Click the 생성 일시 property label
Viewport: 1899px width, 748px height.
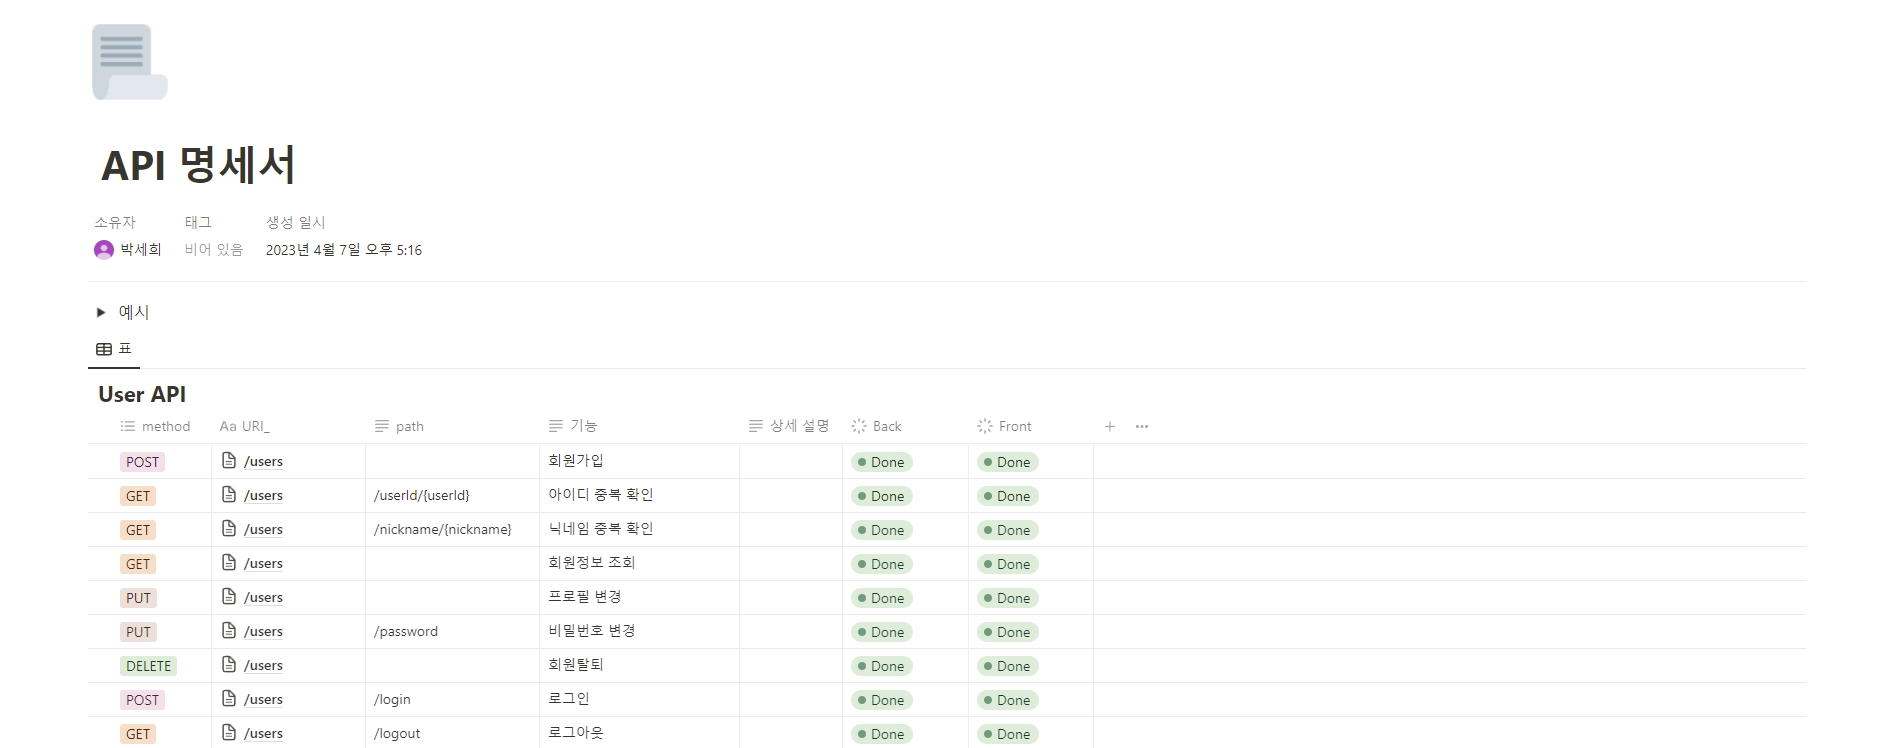(295, 222)
